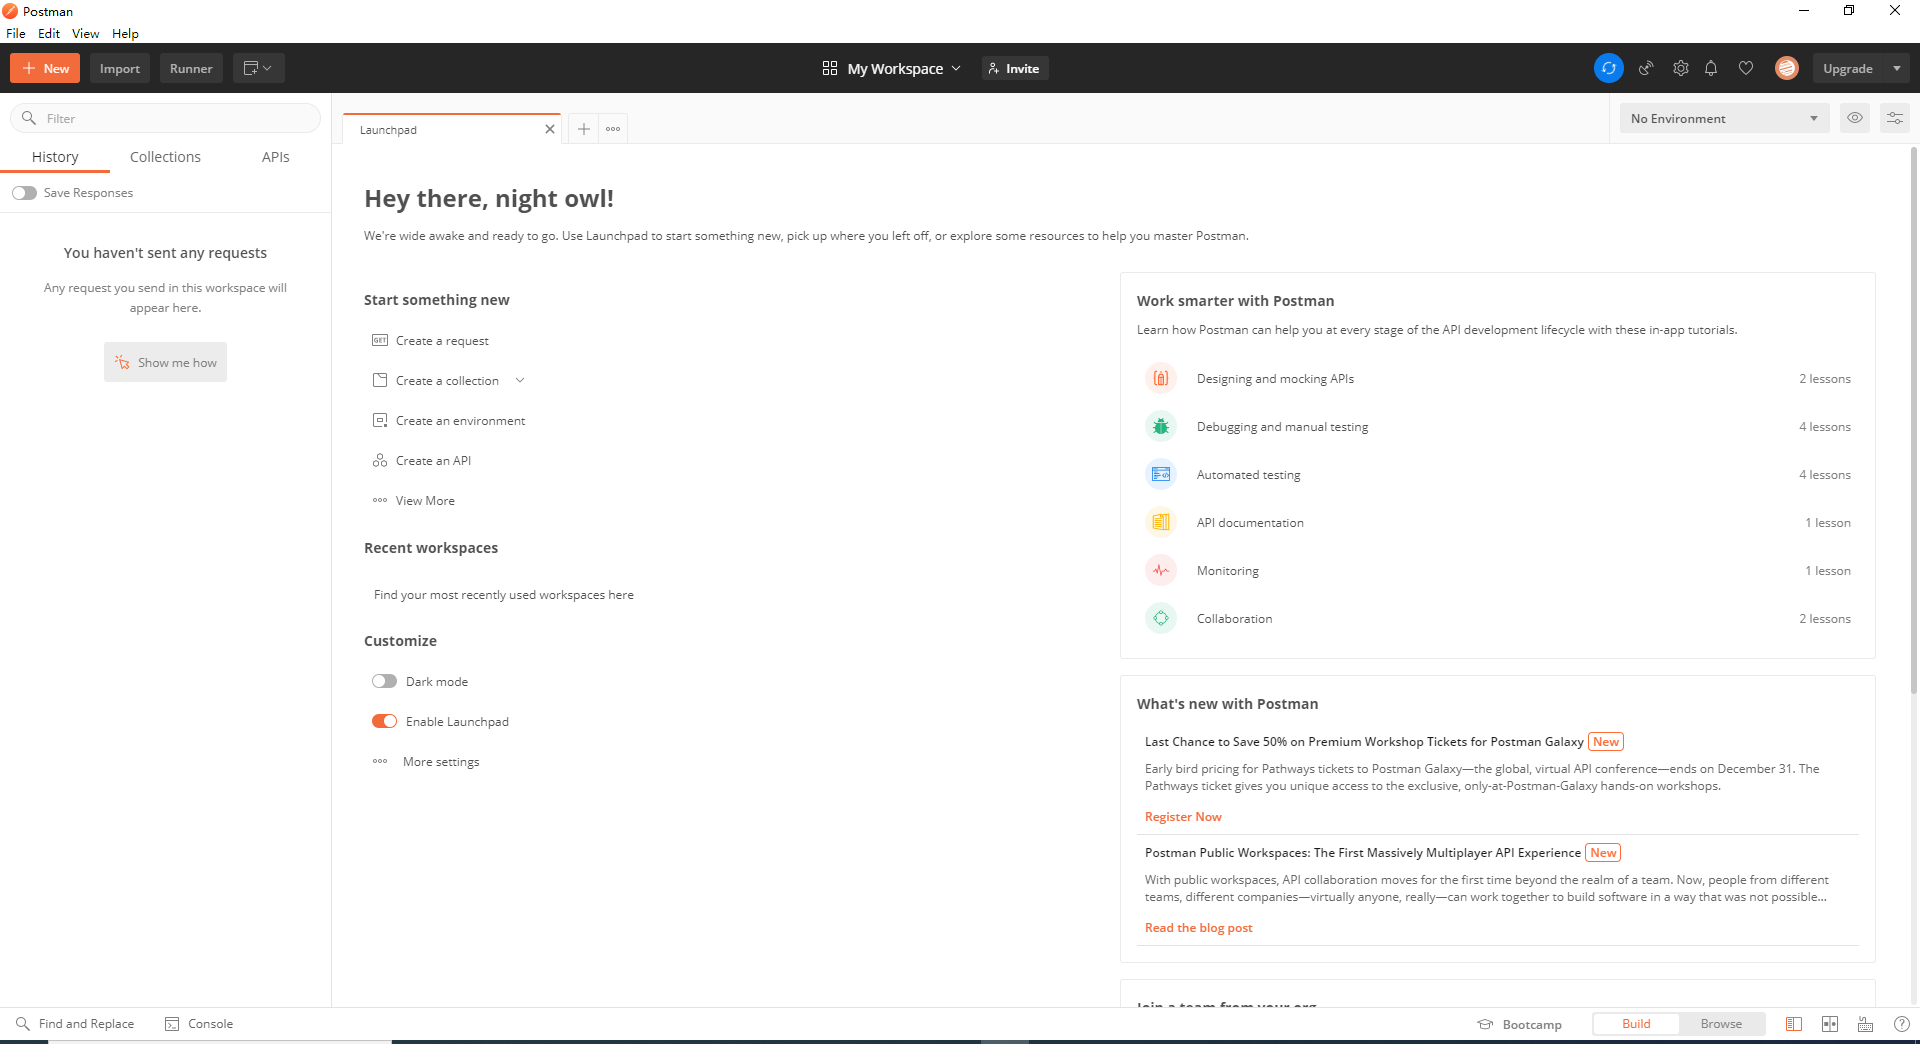Open the help question mark icon
The width and height of the screenshot is (1920, 1044).
(x=1902, y=1024)
